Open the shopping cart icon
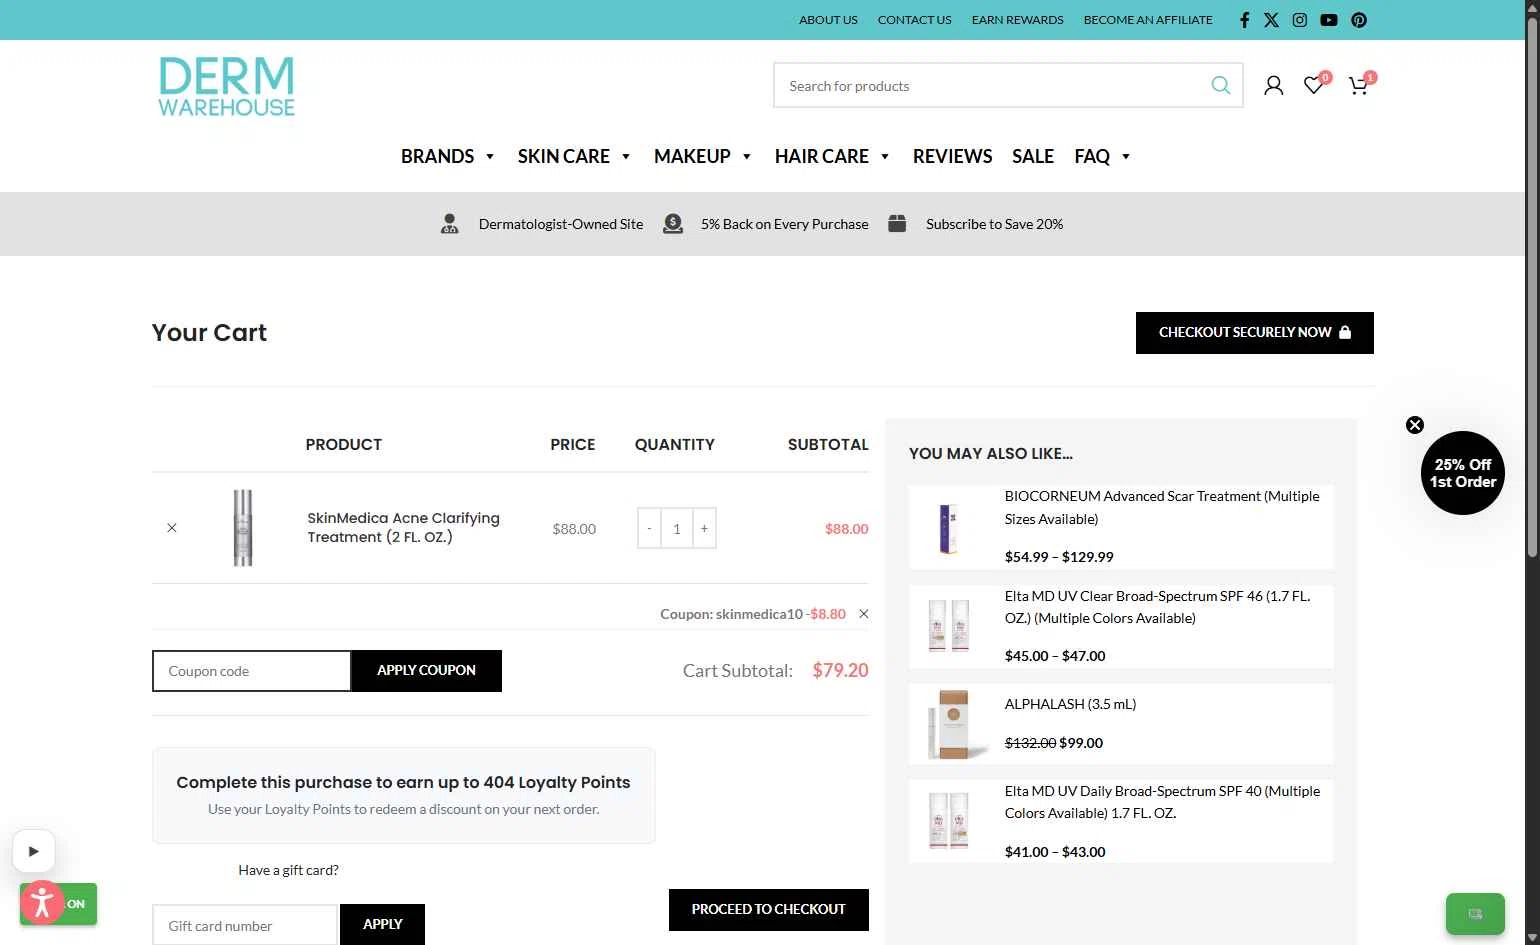The image size is (1540, 945). point(1358,86)
